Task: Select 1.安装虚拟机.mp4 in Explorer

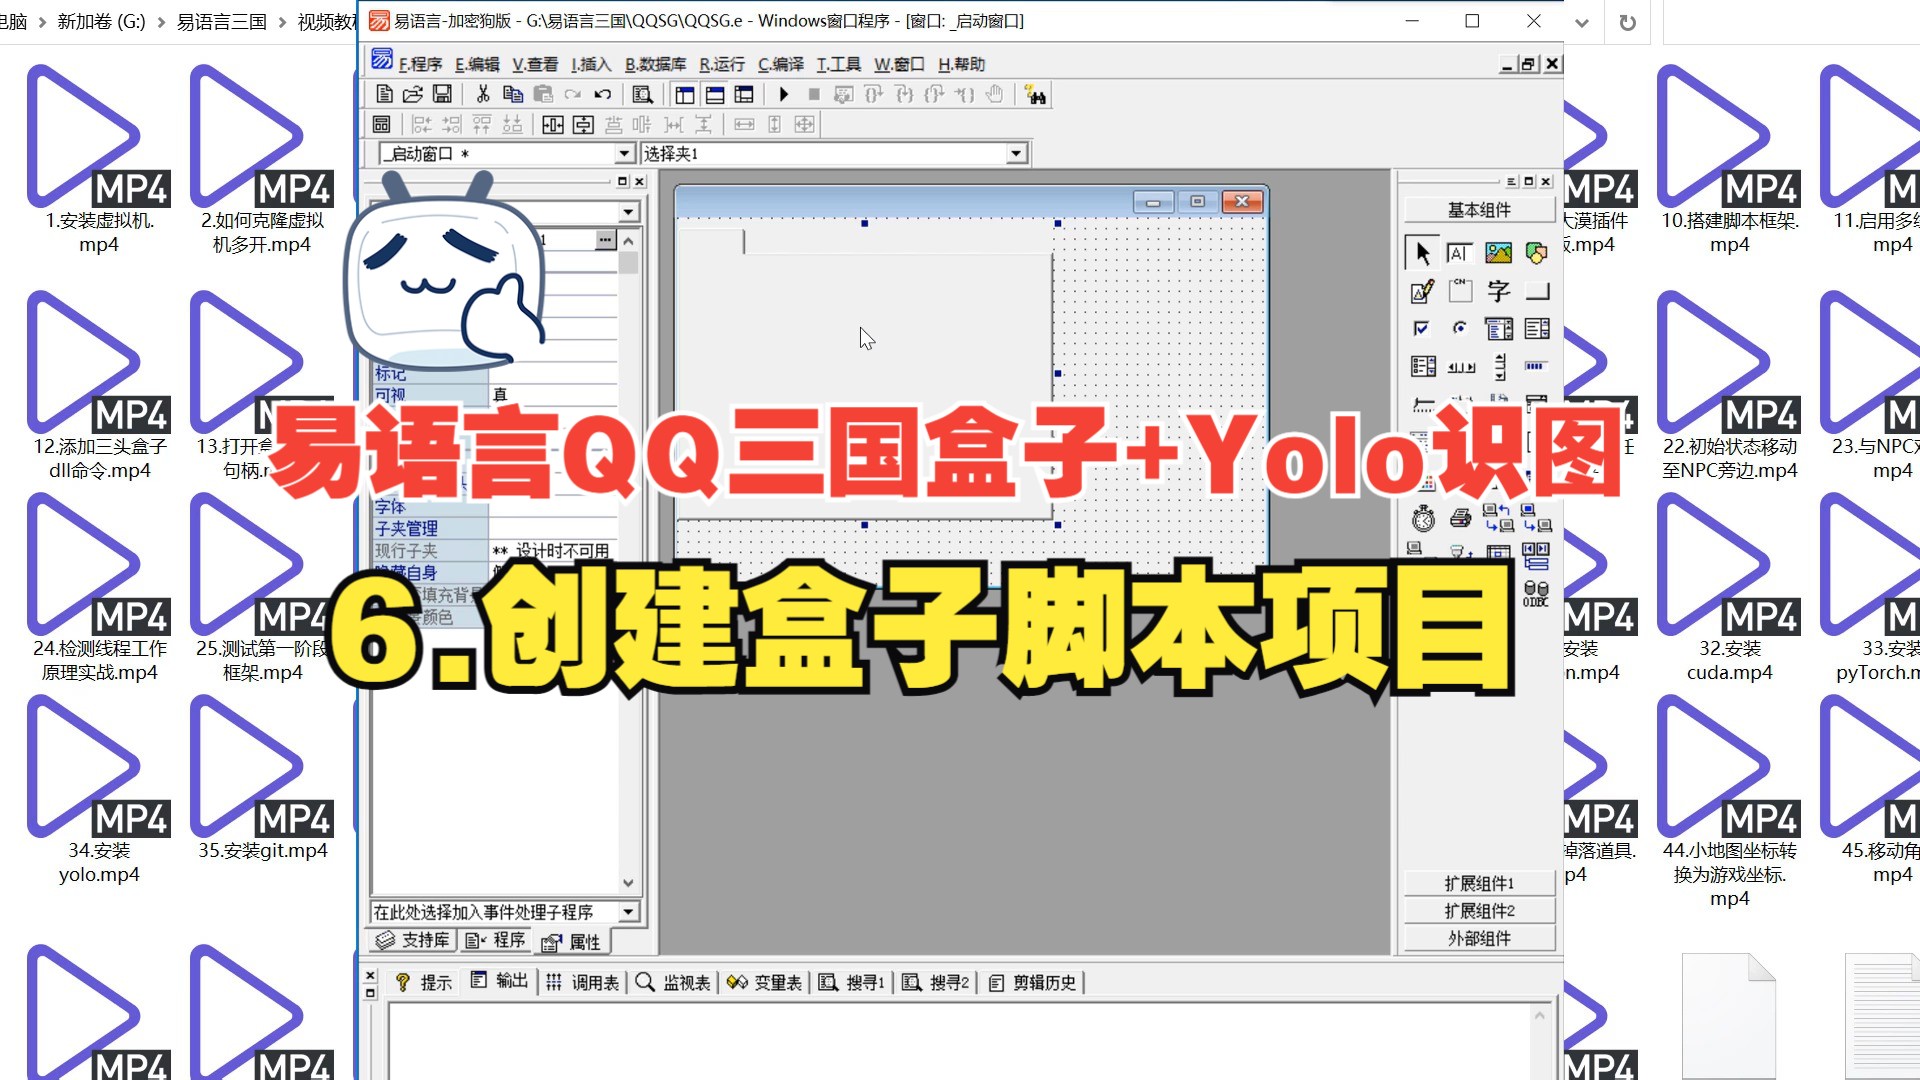Action: pyautogui.click(x=99, y=160)
